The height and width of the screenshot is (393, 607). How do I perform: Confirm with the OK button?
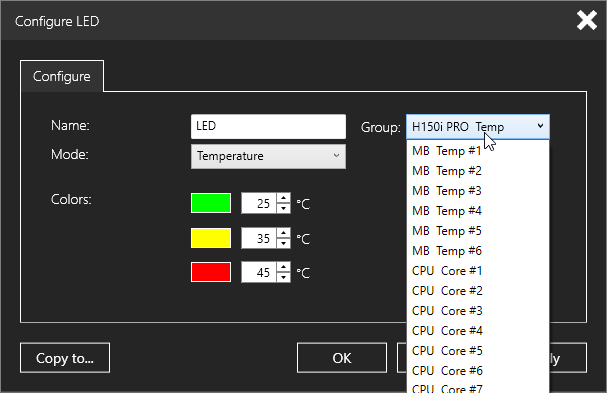(x=342, y=358)
